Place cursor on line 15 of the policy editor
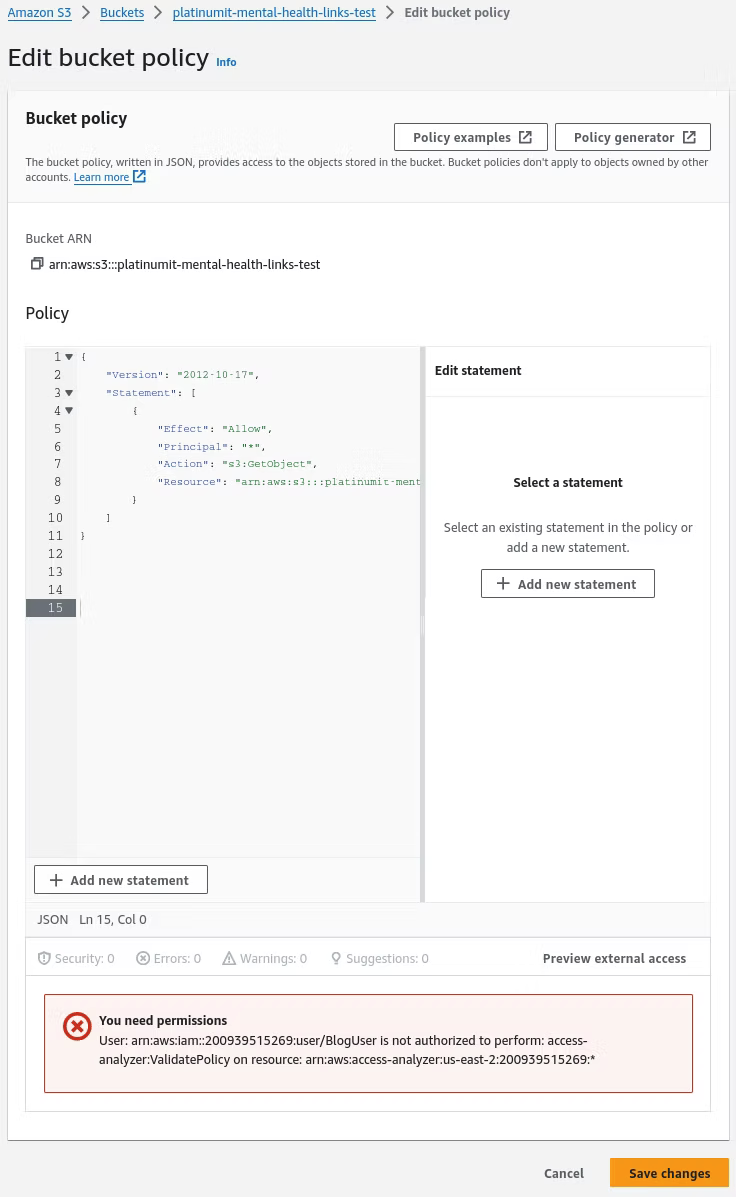This screenshot has width=736, height=1197. [248, 608]
